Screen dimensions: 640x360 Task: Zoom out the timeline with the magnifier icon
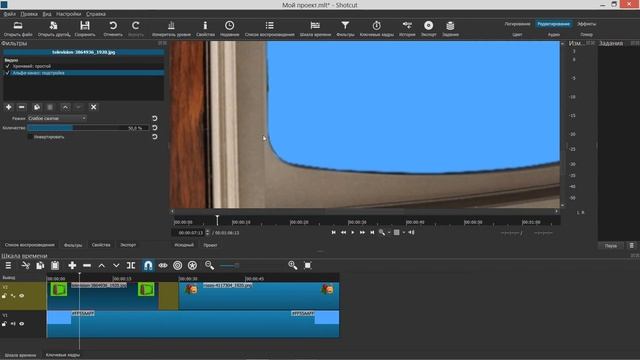(209, 265)
